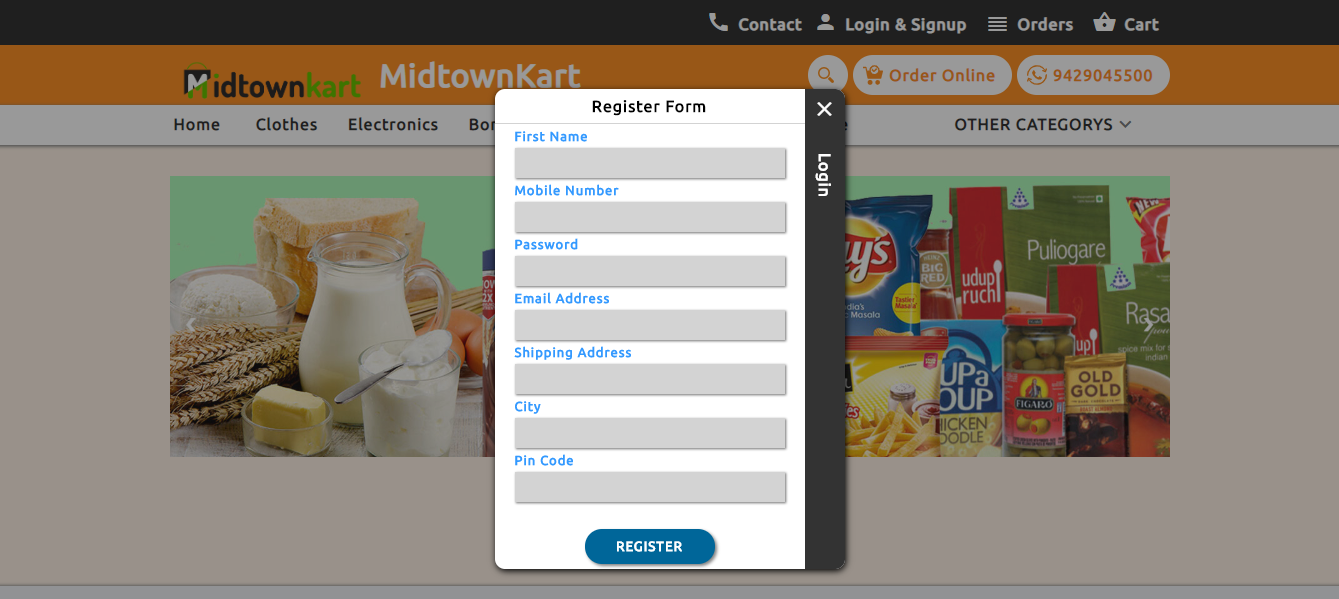The height and width of the screenshot is (599, 1339).
Task: Open the shopping basket Cart icon
Action: (1104, 22)
